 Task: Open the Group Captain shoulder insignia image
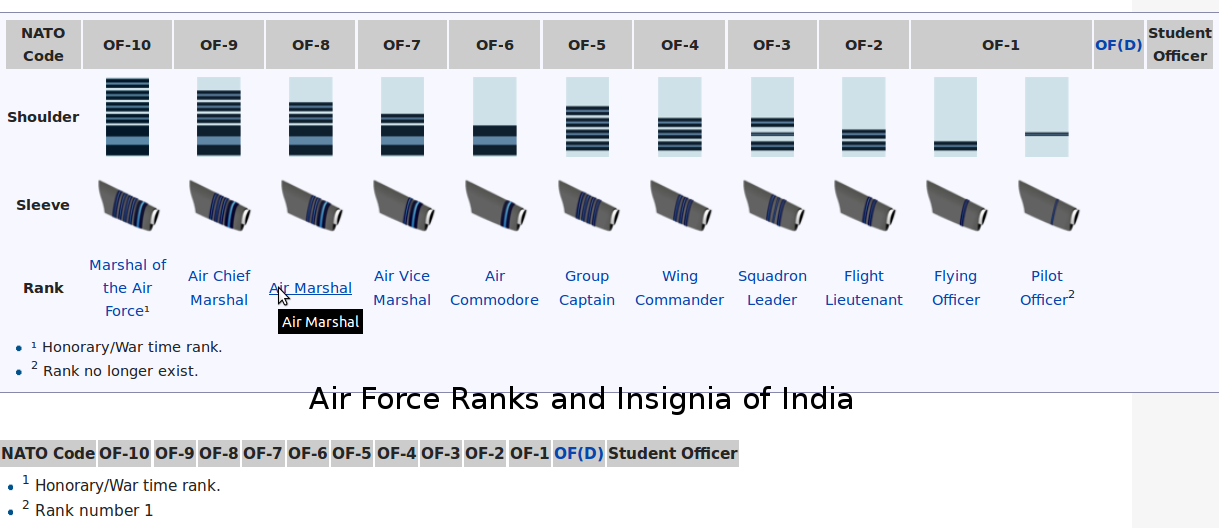click(587, 117)
